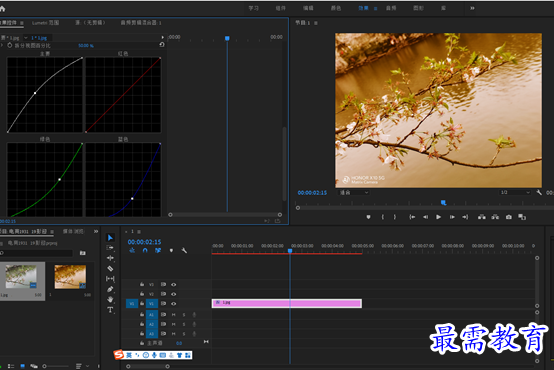Click the Extract button in Program Monitor
Image resolution: width=554 pixels, height=370 pixels.
coord(495,217)
